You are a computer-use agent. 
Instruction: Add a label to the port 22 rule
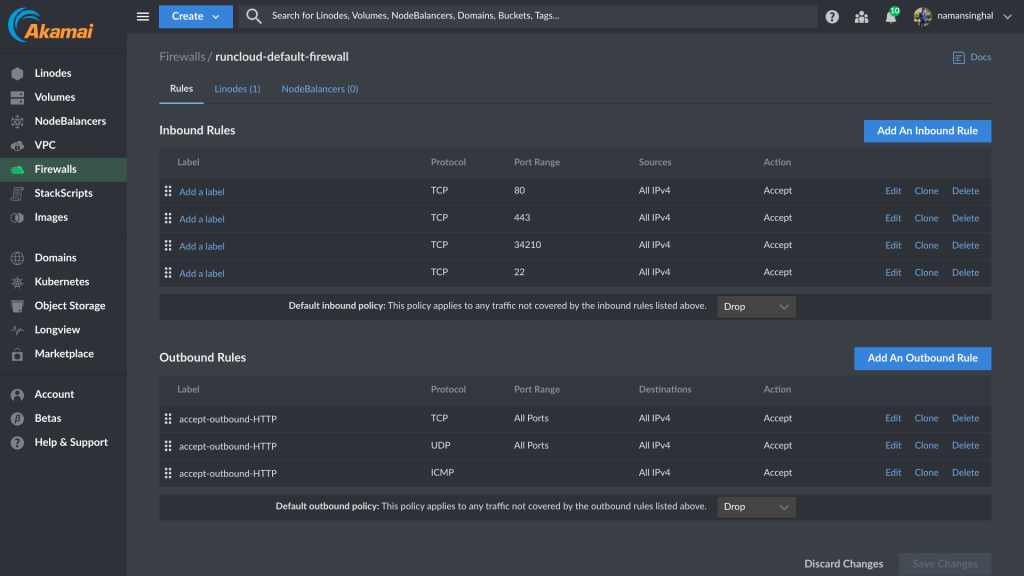point(202,274)
